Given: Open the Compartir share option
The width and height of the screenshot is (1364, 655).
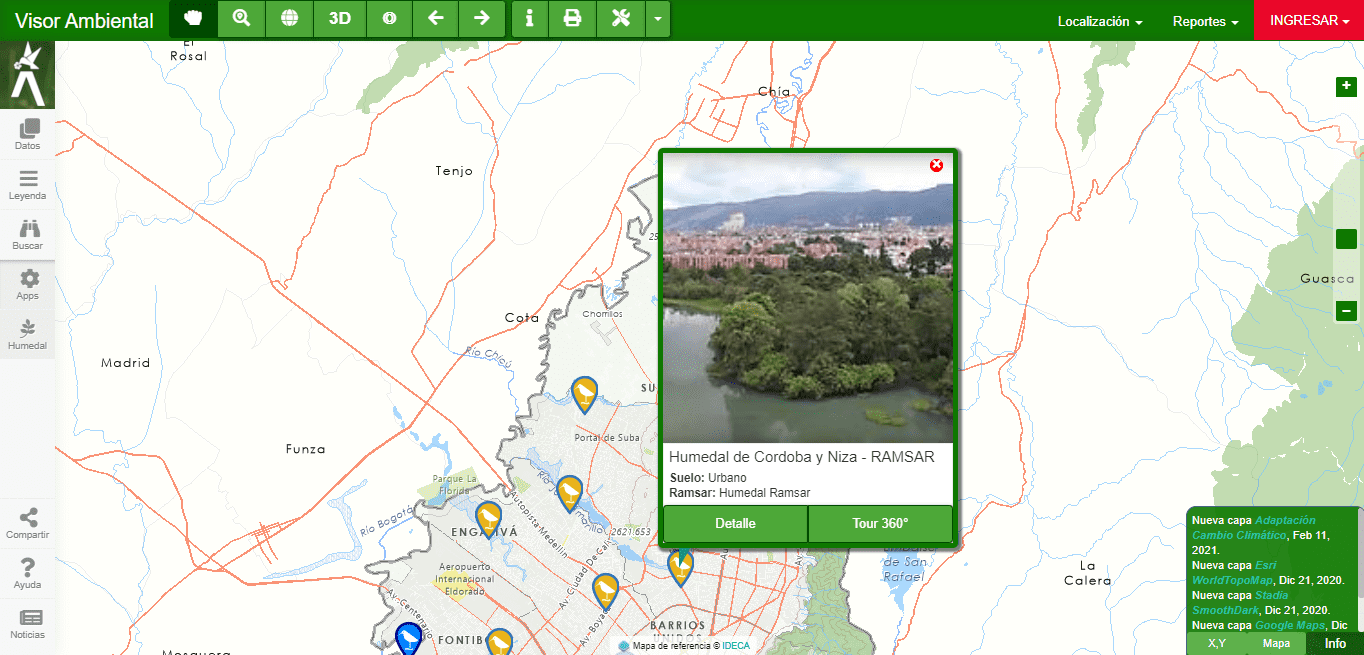Looking at the screenshot, I should click(28, 523).
